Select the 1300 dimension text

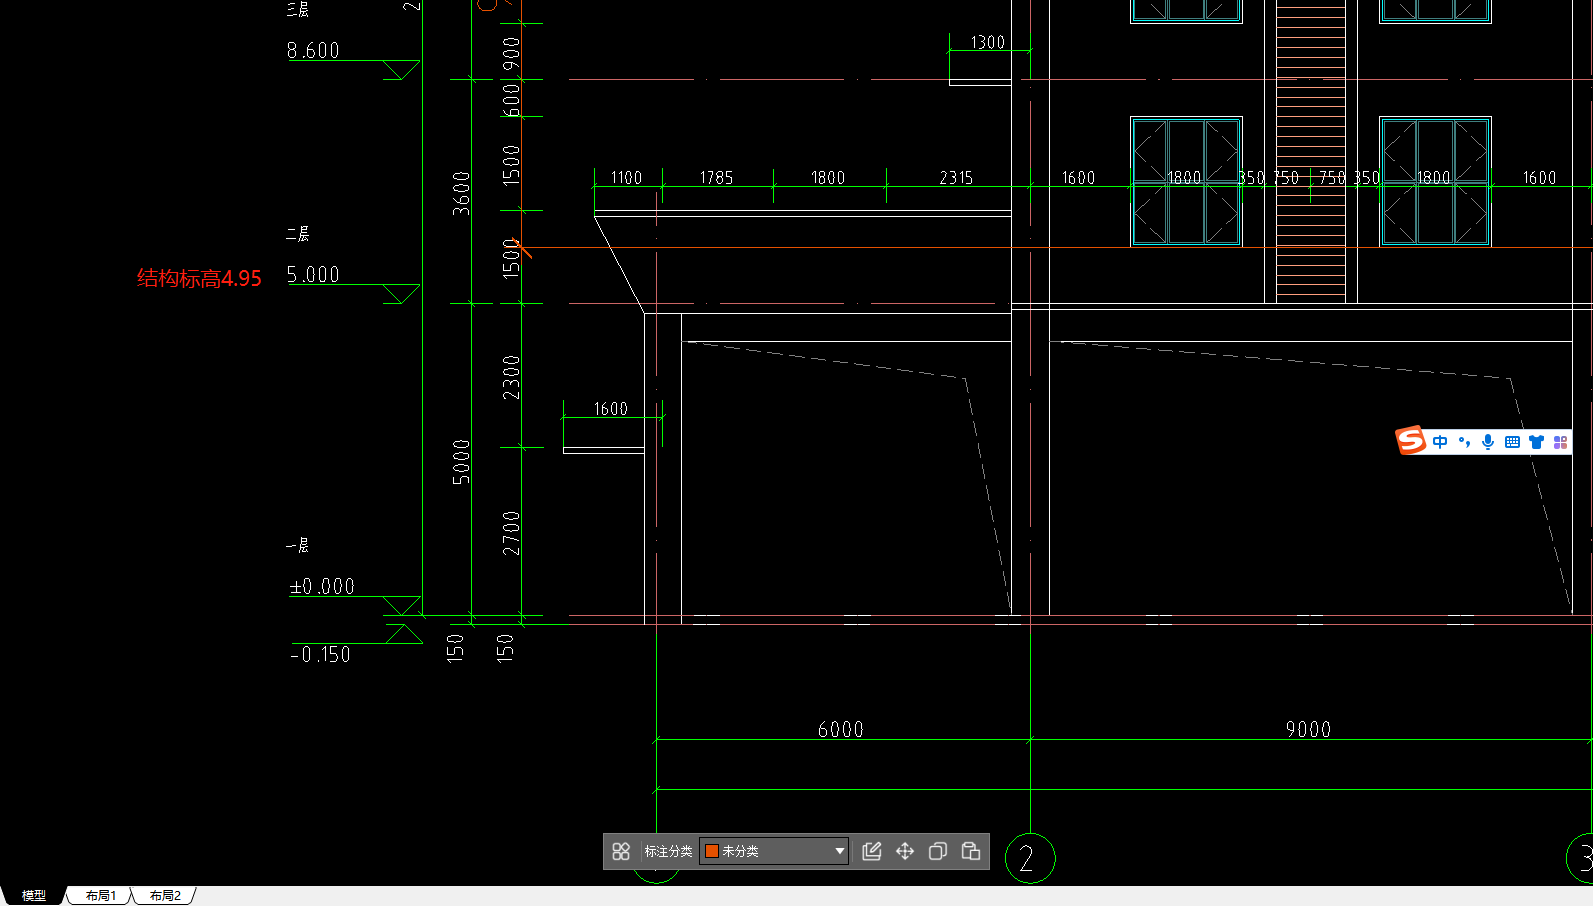988,42
